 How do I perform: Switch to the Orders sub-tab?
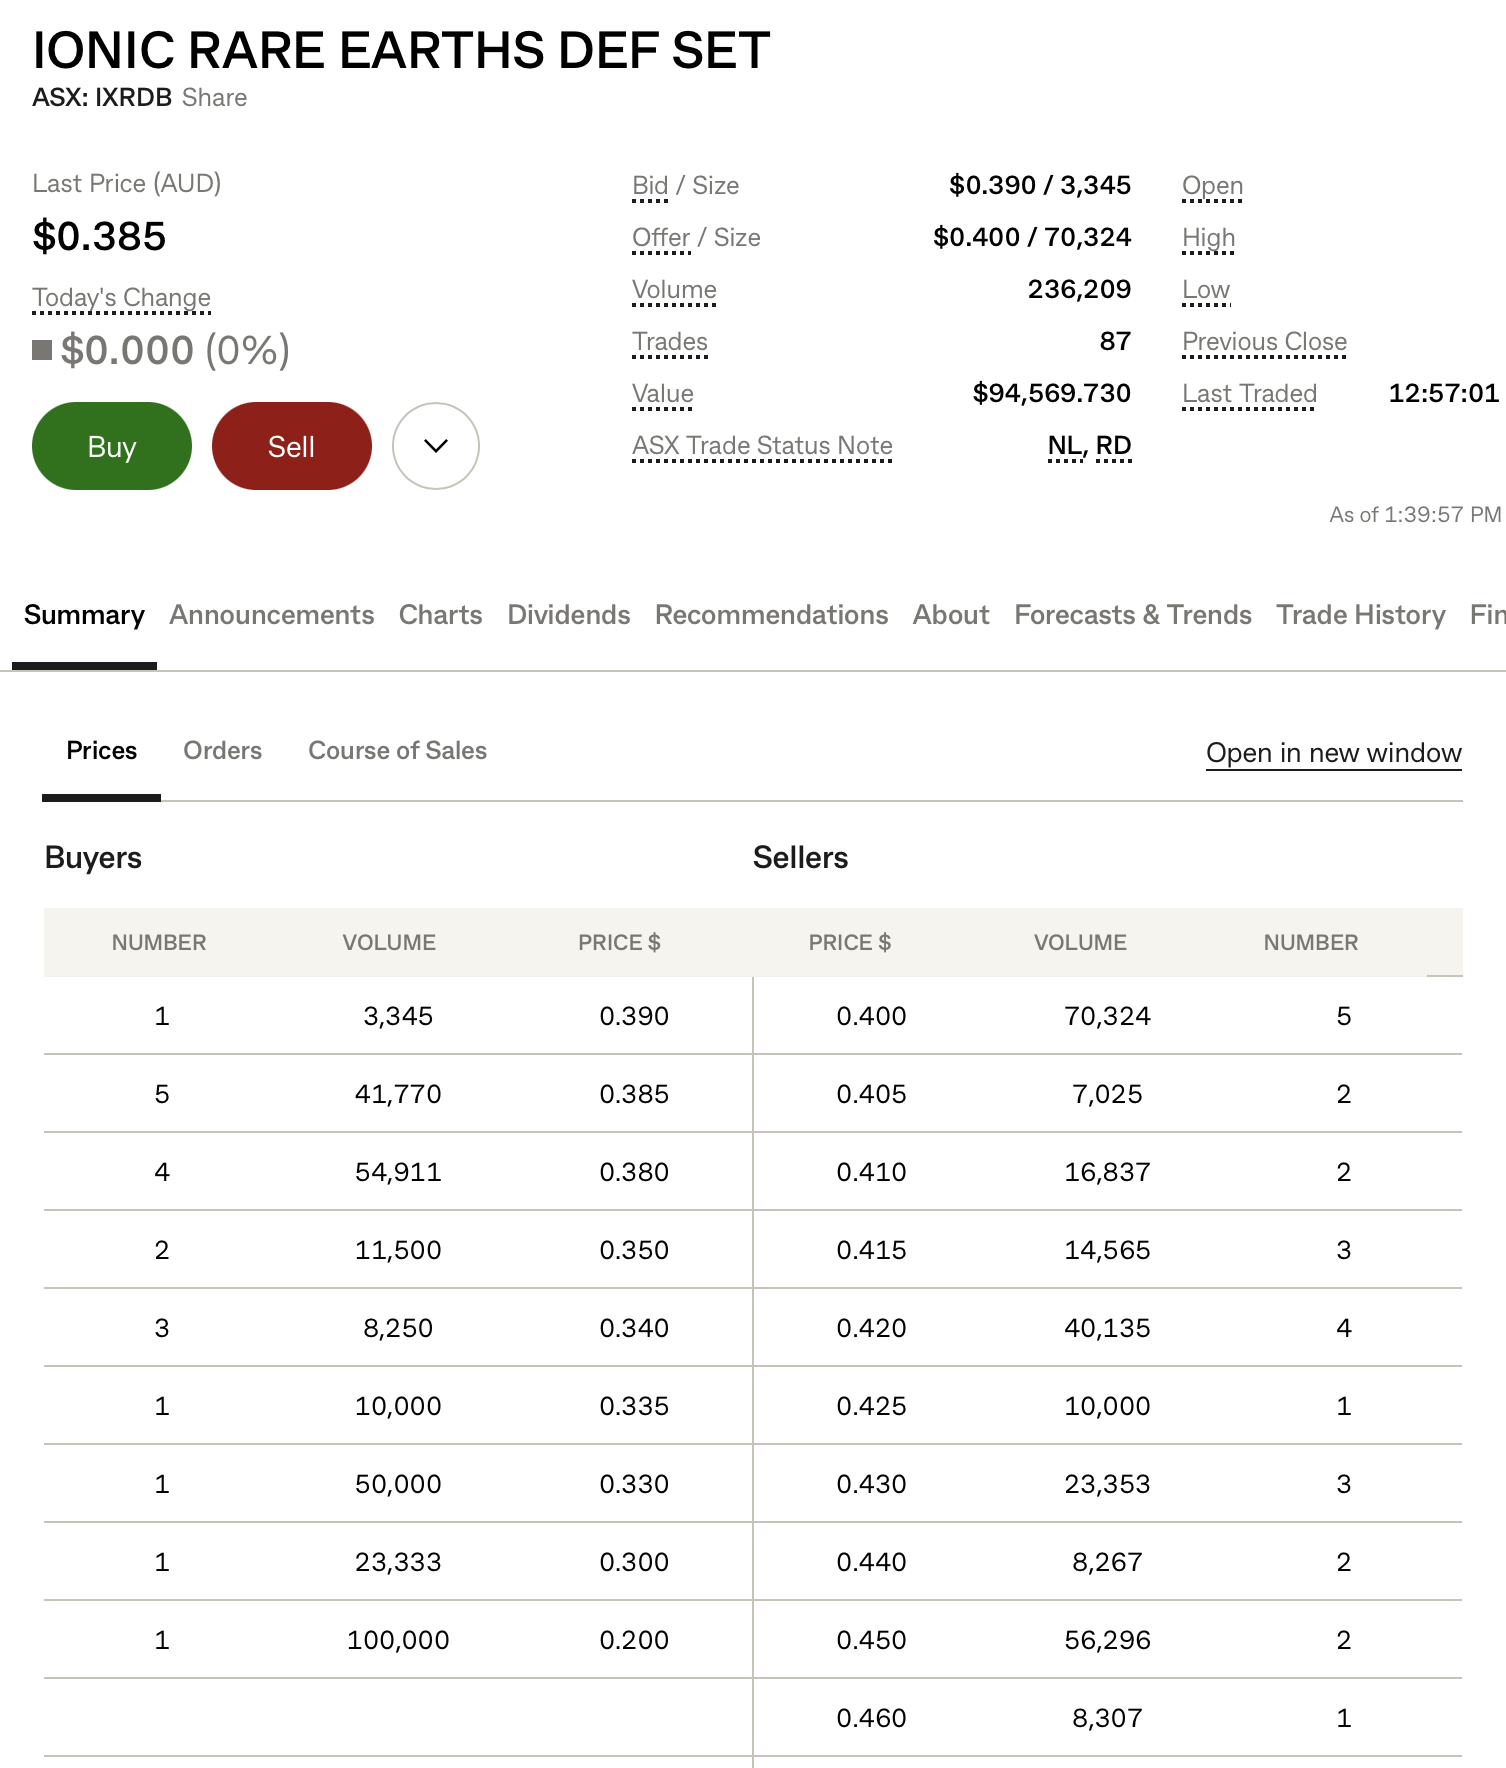point(222,751)
